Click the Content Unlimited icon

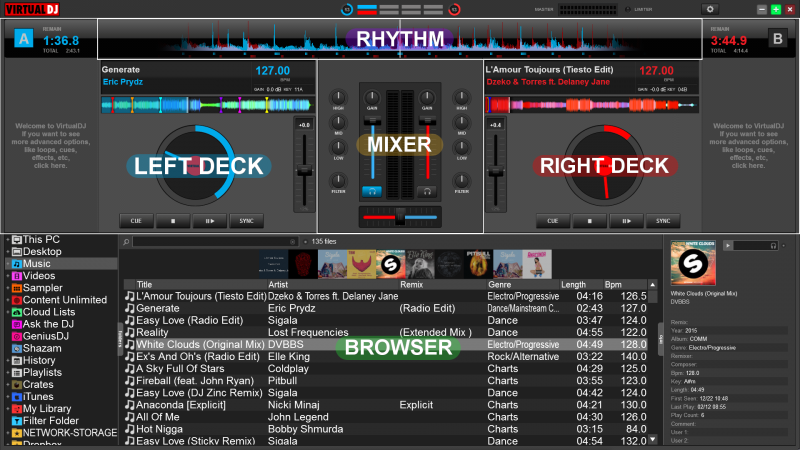[x=17, y=300]
